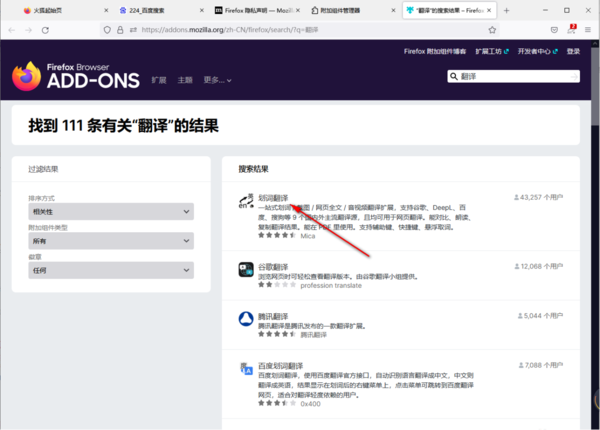Click the 百度划词翻译 extension icon
The image size is (600, 430).
tap(246, 369)
